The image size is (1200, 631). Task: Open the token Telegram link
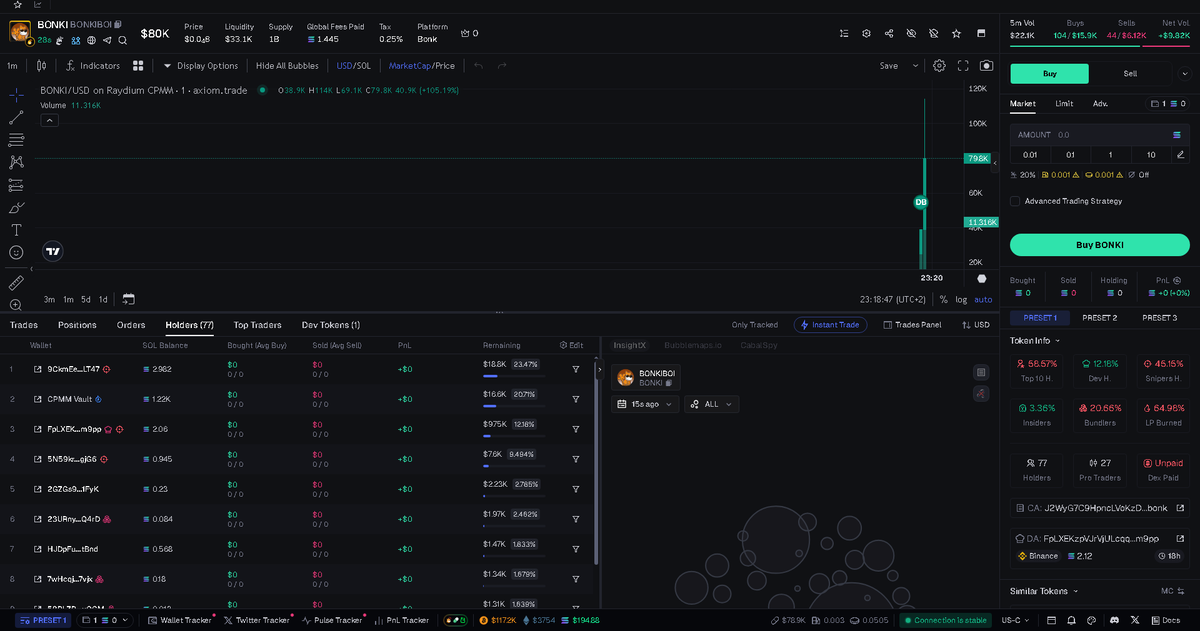click(107, 41)
